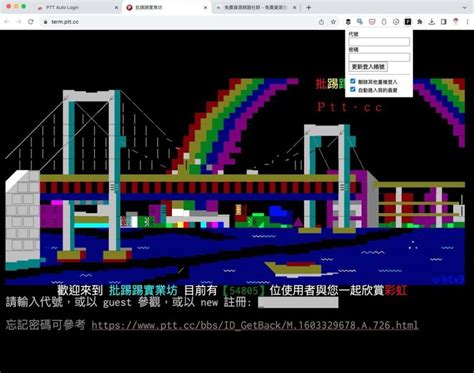Click the user profile avatar icon
The width and height of the screenshot is (474, 373).
coord(456,22)
